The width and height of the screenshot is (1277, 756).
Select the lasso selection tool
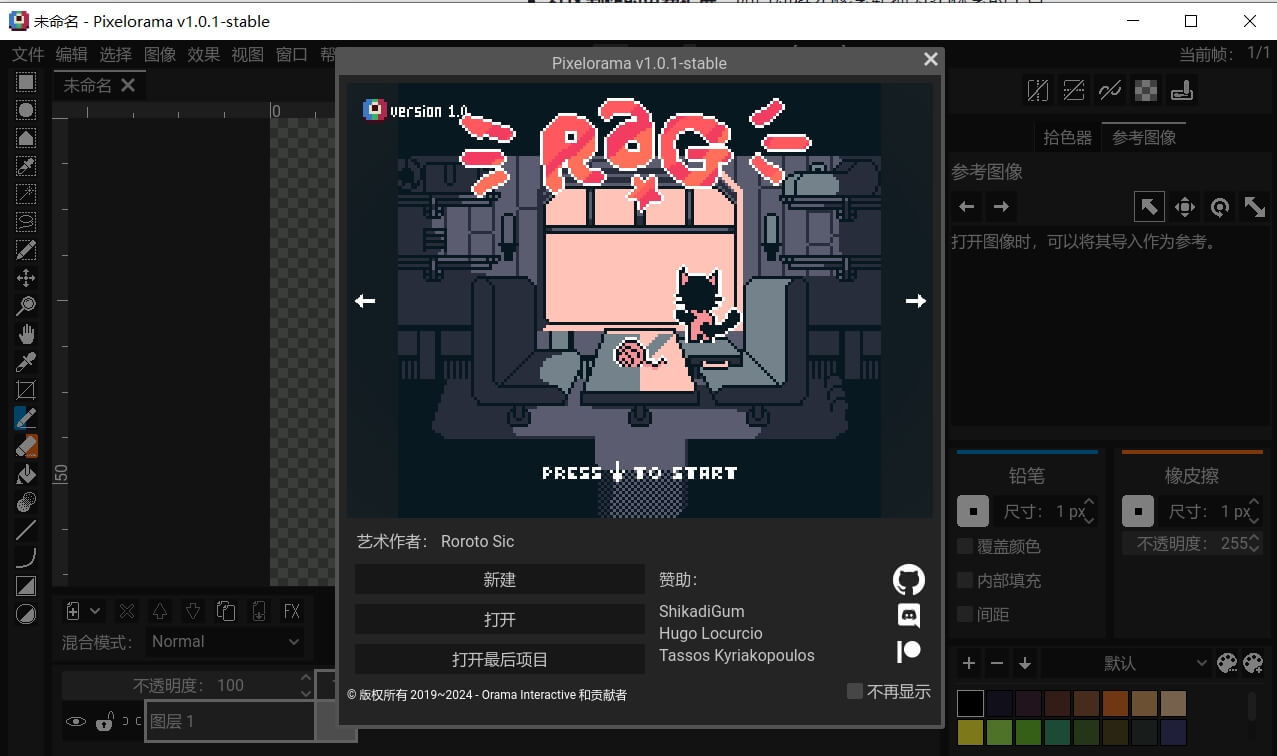click(26, 222)
